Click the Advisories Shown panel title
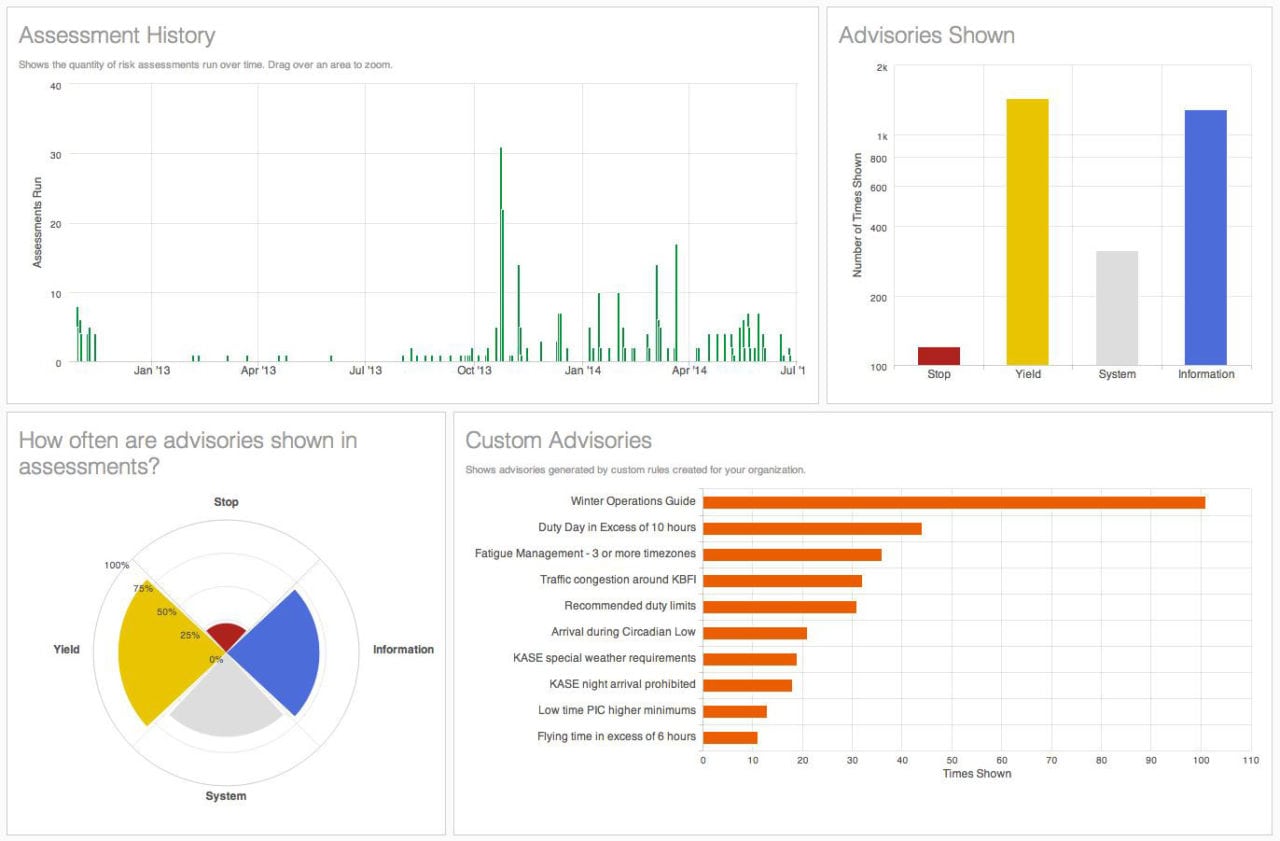This screenshot has width=1280, height=841. point(926,36)
